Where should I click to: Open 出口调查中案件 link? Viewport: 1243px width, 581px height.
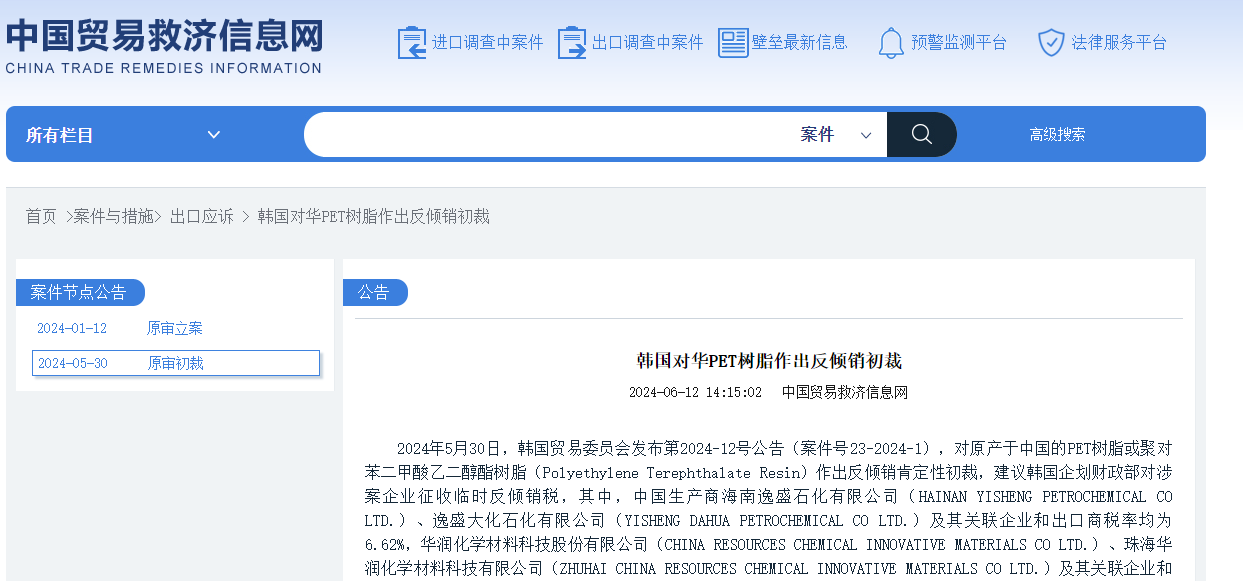(x=648, y=43)
